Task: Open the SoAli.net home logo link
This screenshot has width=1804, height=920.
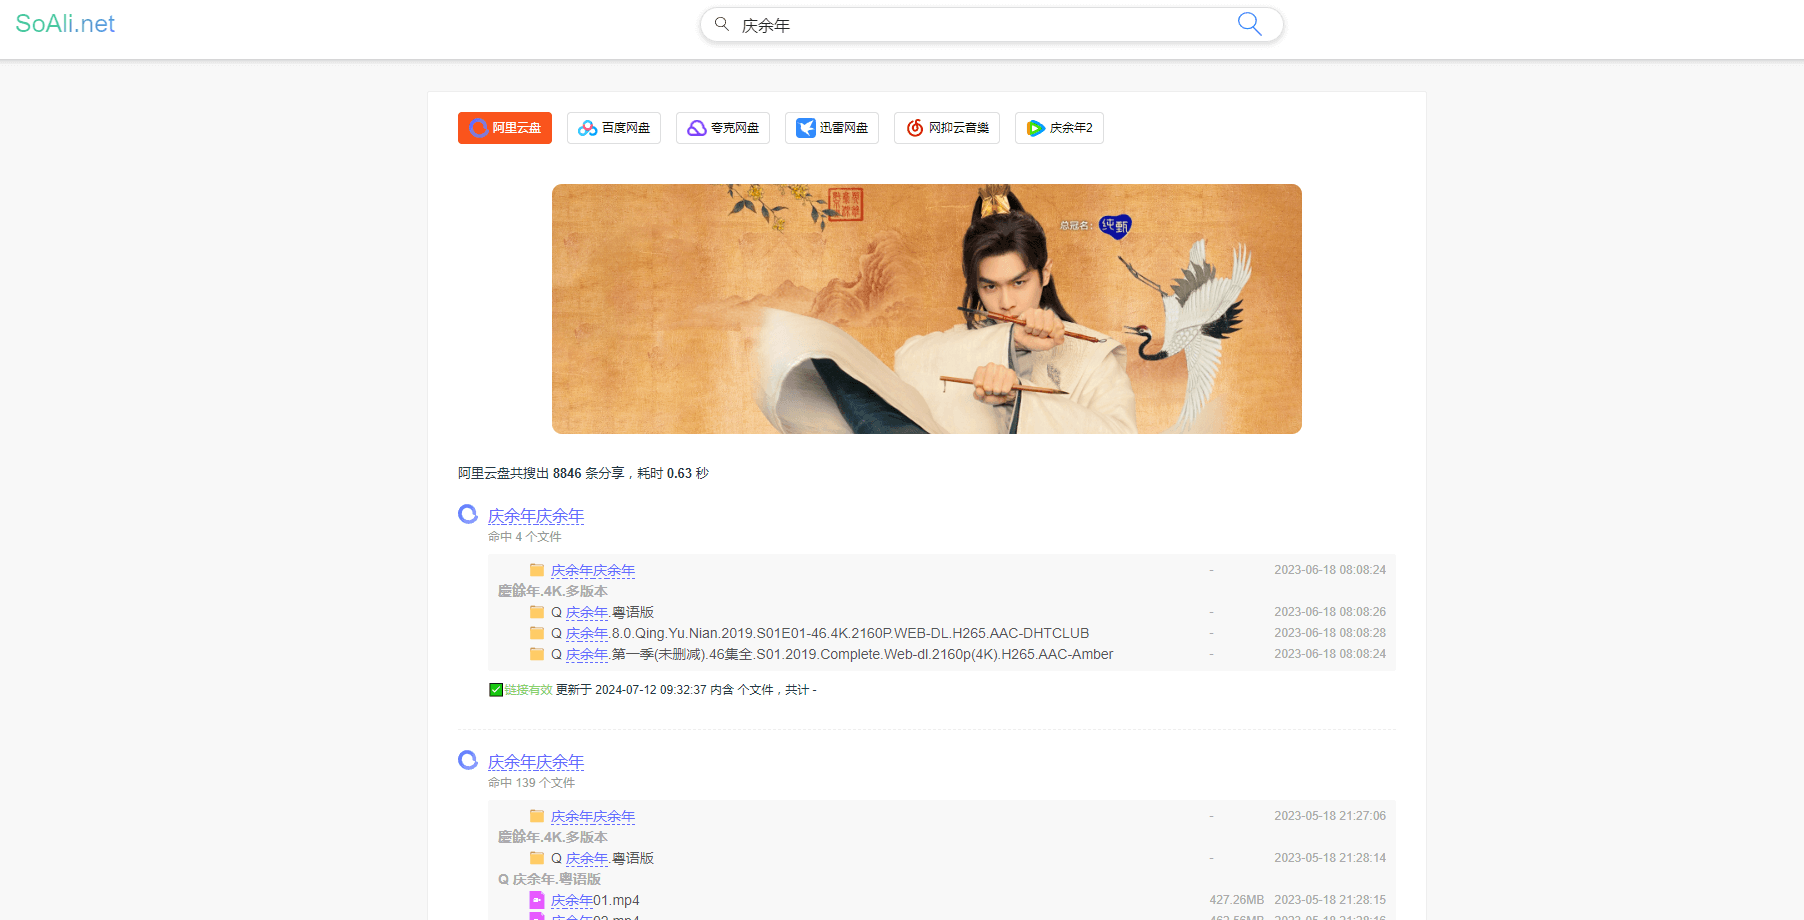Action: point(65,24)
